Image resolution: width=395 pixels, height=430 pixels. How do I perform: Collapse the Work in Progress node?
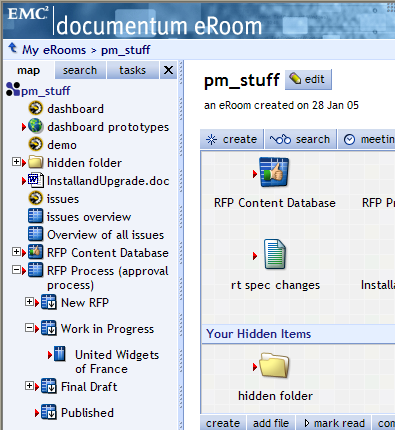pyautogui.click(x=29, y=328)
